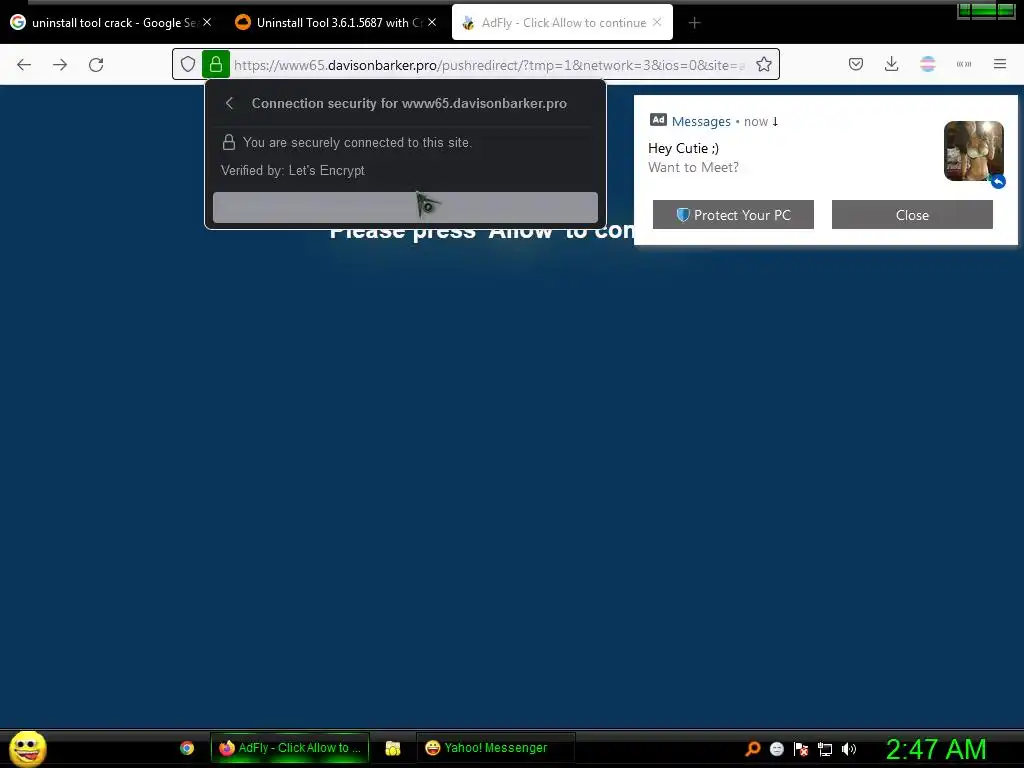The image size is (1024, 768).
Task: Bookmark this page with the star icon
Action: [763, 64]
